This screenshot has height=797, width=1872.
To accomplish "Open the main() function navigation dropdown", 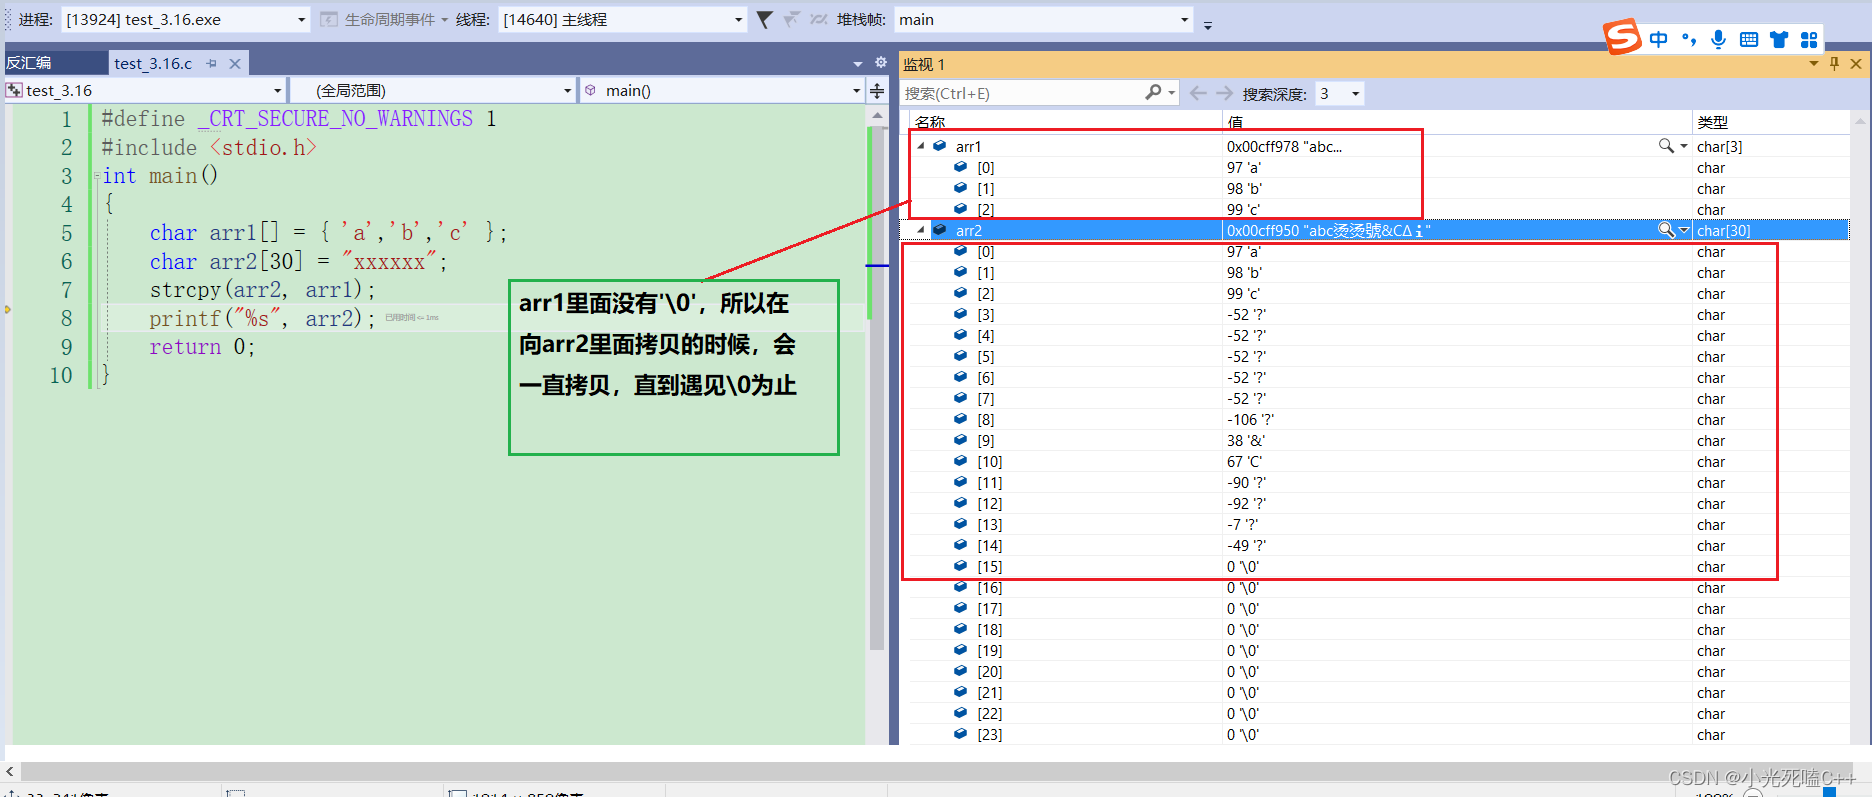I will pos(721,90).
